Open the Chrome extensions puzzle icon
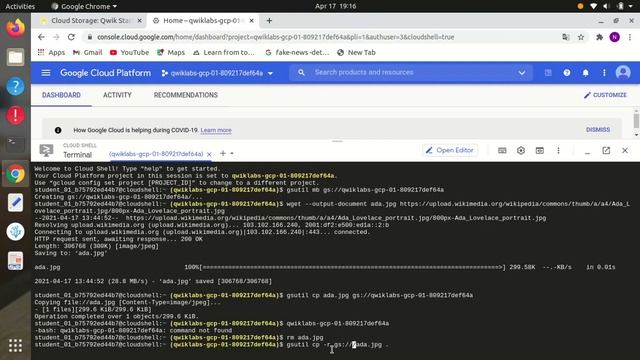The width and height of the screenshot is (640, 360). click(x=599, y=37)
